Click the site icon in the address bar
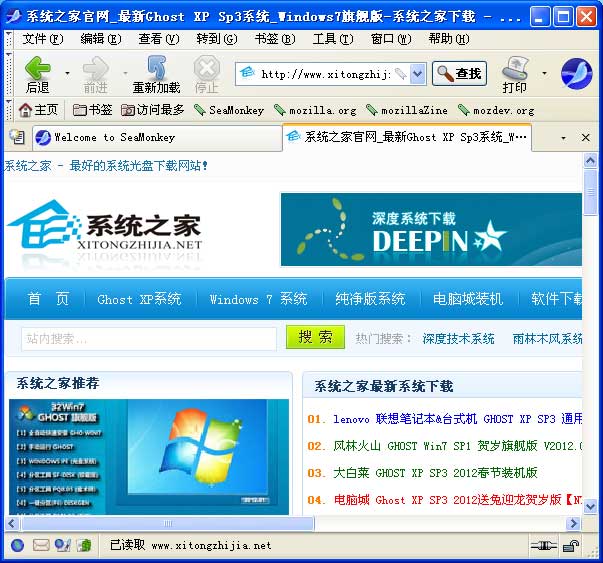The height and width of the screenshot is (563, 603). [x=248, y=72]
